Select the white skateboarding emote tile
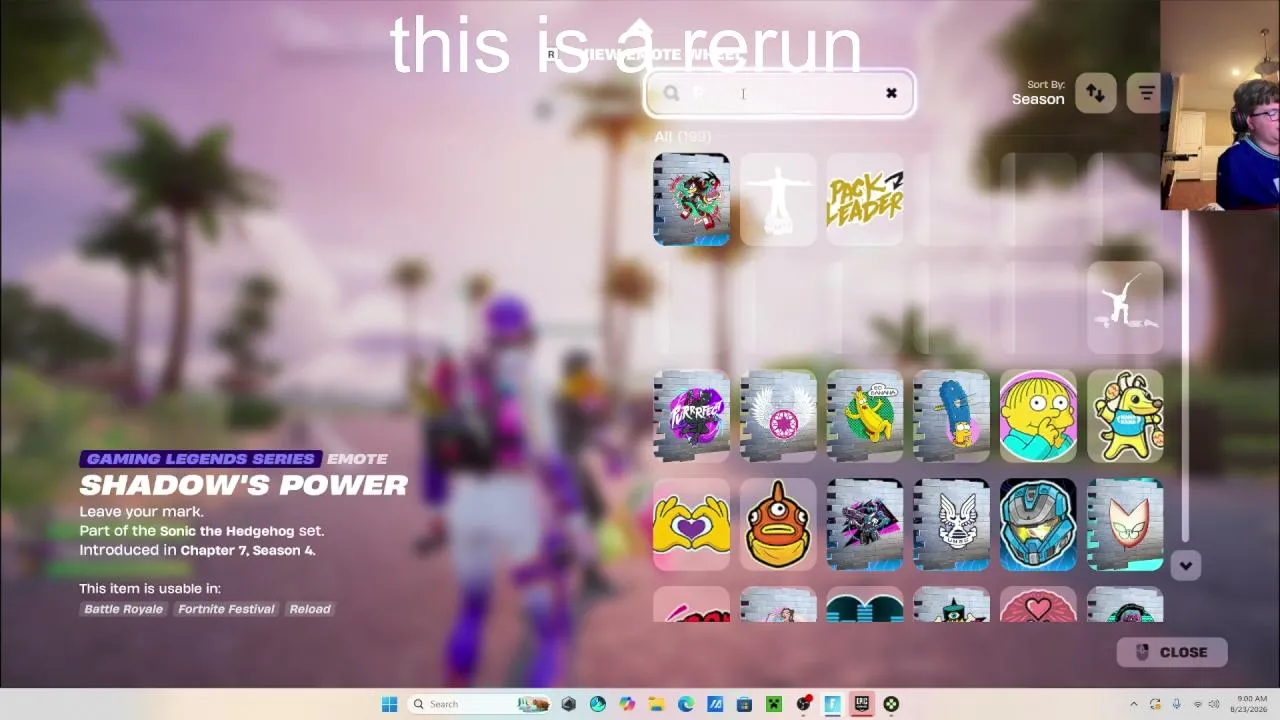 pyautogui.click(x=1125, y=307)
